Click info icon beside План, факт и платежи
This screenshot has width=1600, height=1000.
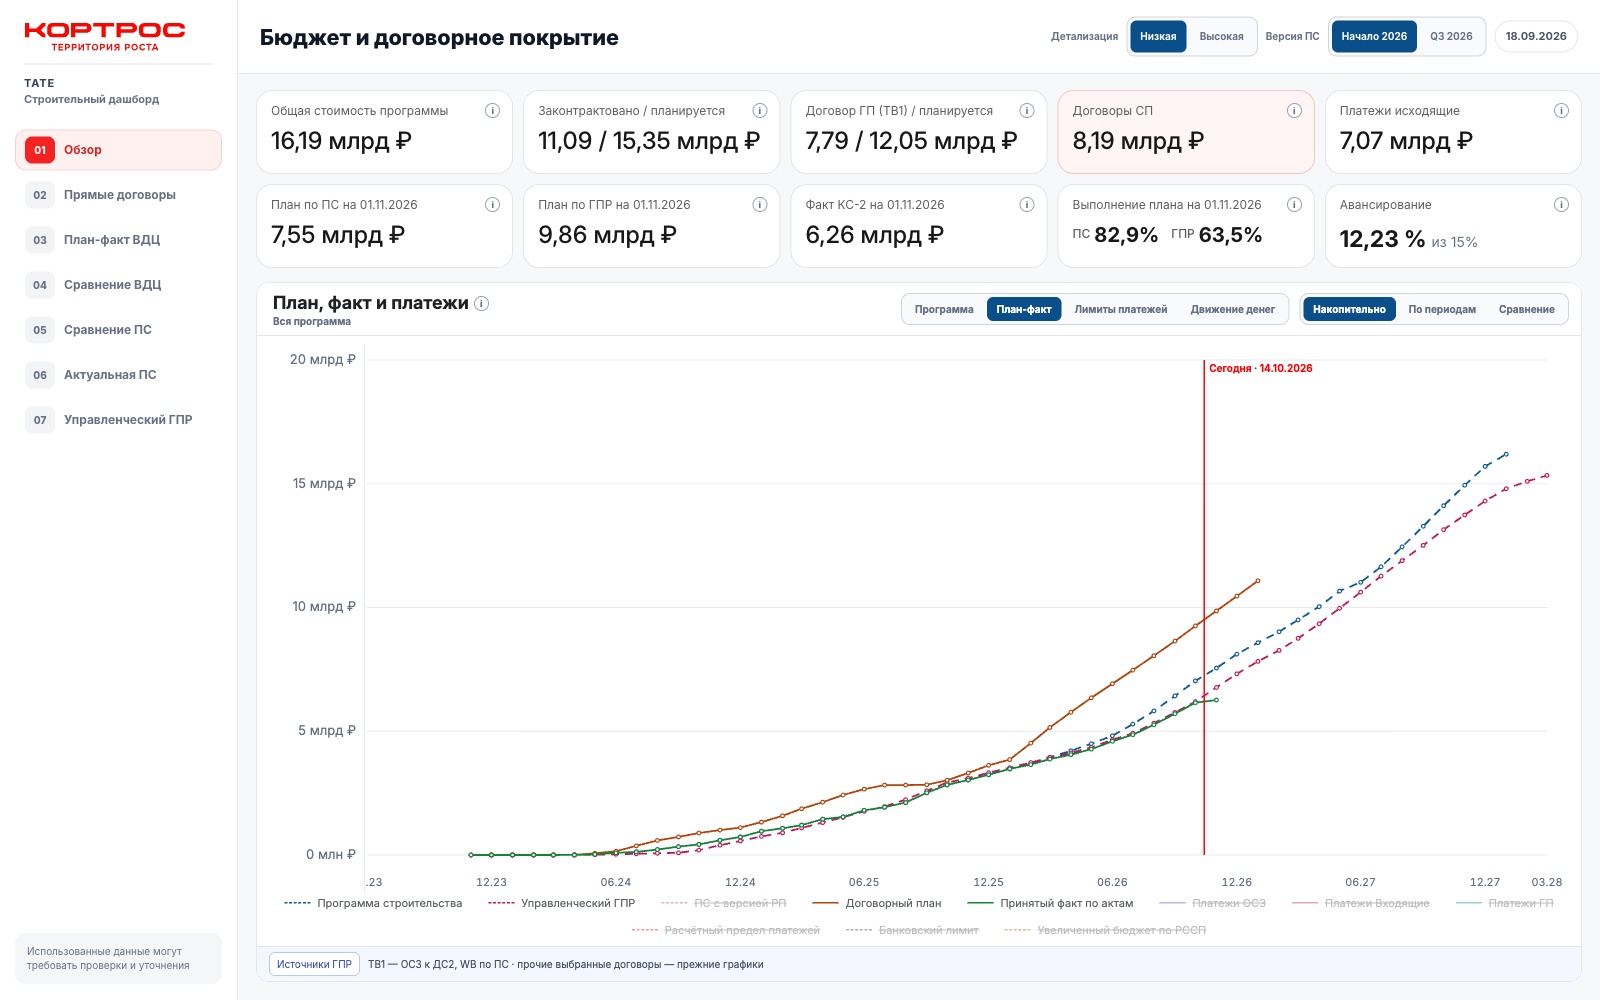tap(481, 304)
